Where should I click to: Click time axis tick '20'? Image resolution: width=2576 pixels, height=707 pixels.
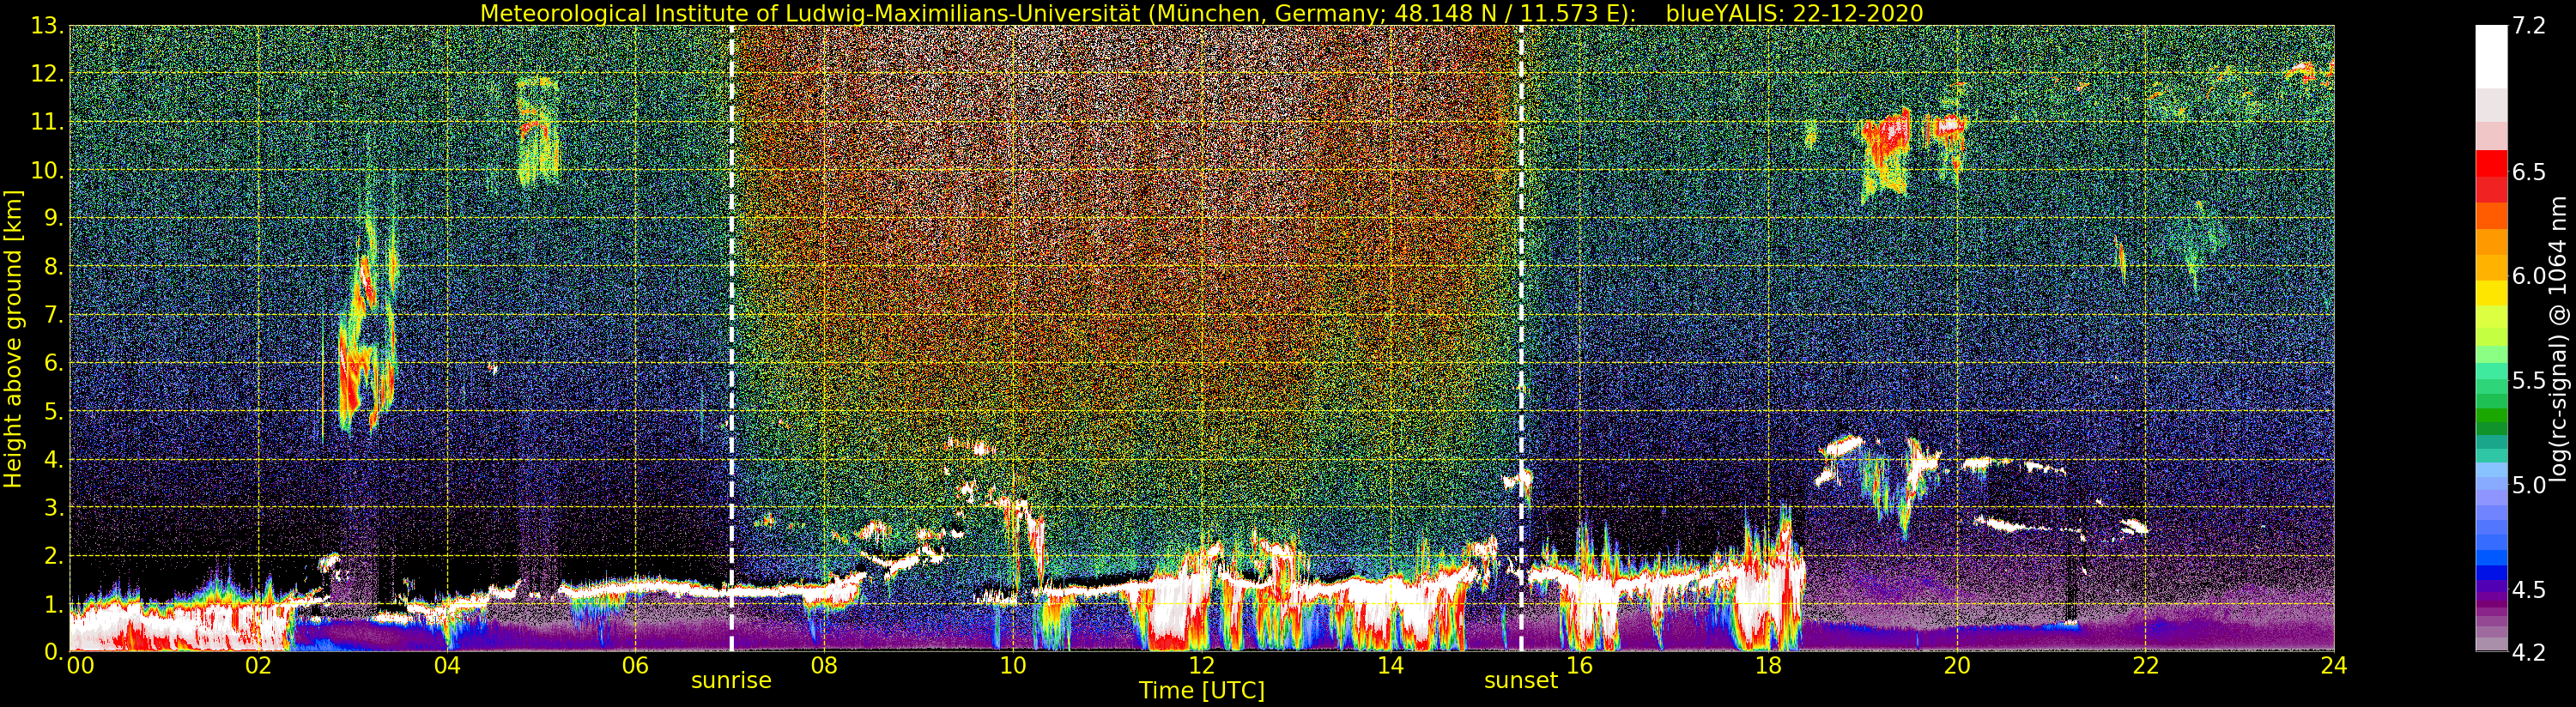click(1956, 665)
